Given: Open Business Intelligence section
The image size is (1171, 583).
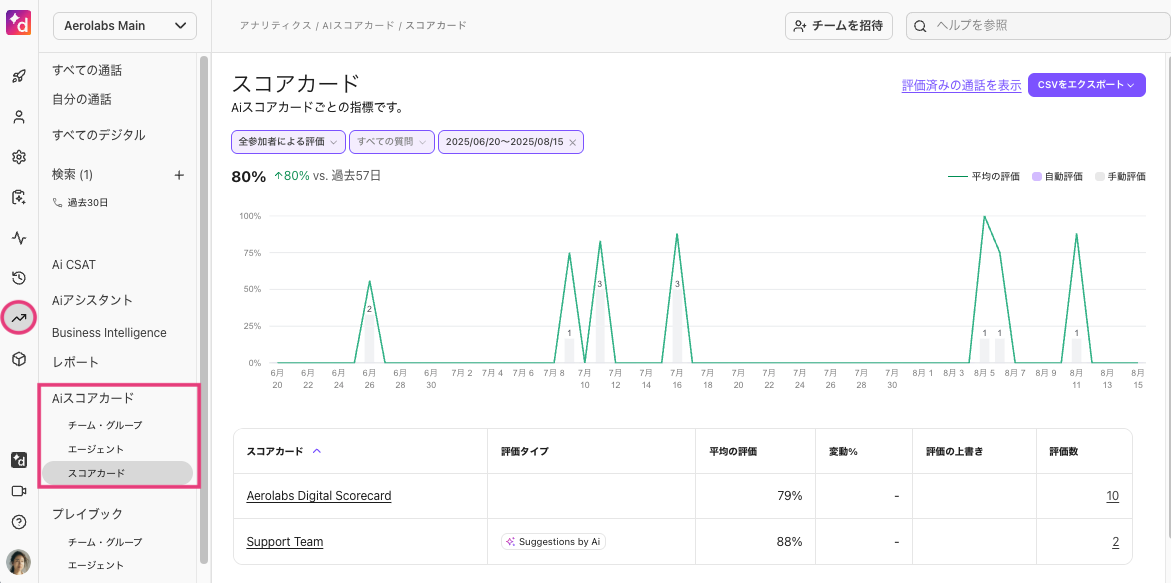Looking at the screenshot, I should click(109, 332).
